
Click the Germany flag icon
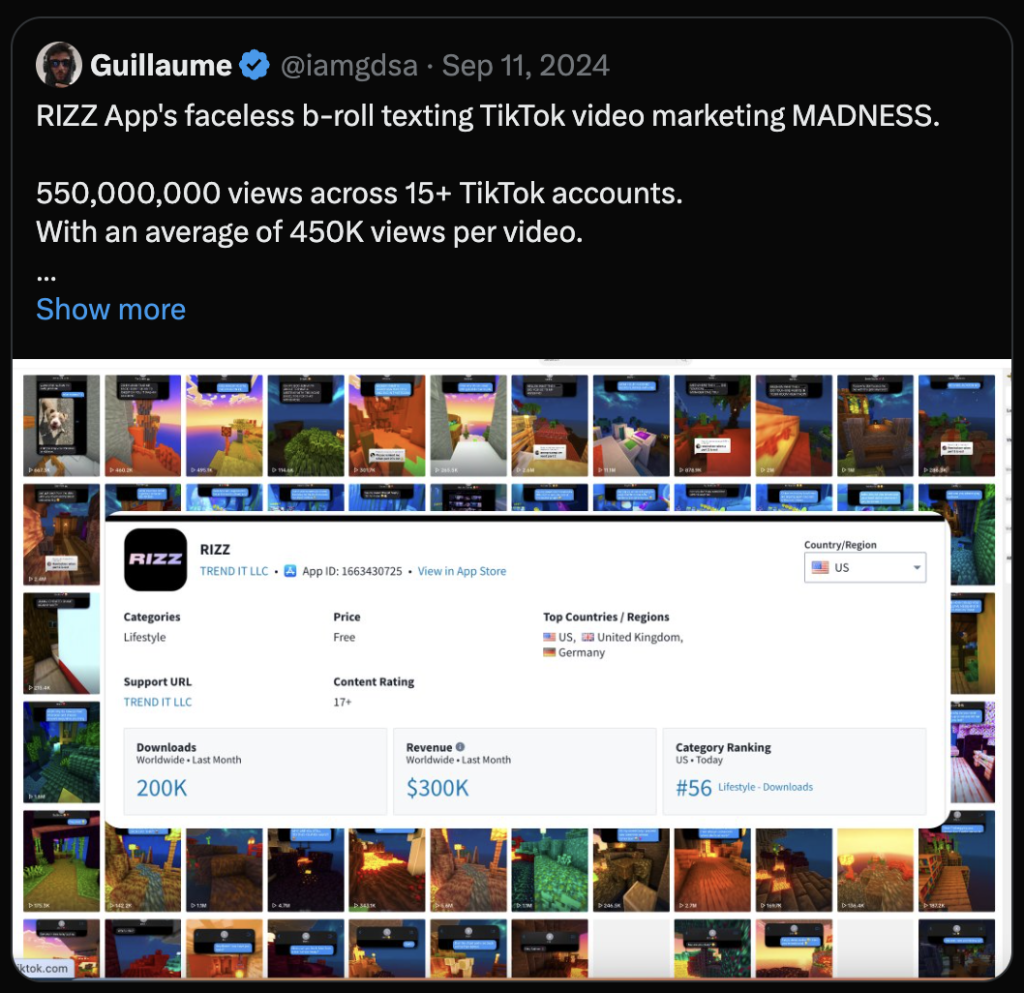click(x=549, y=652)
